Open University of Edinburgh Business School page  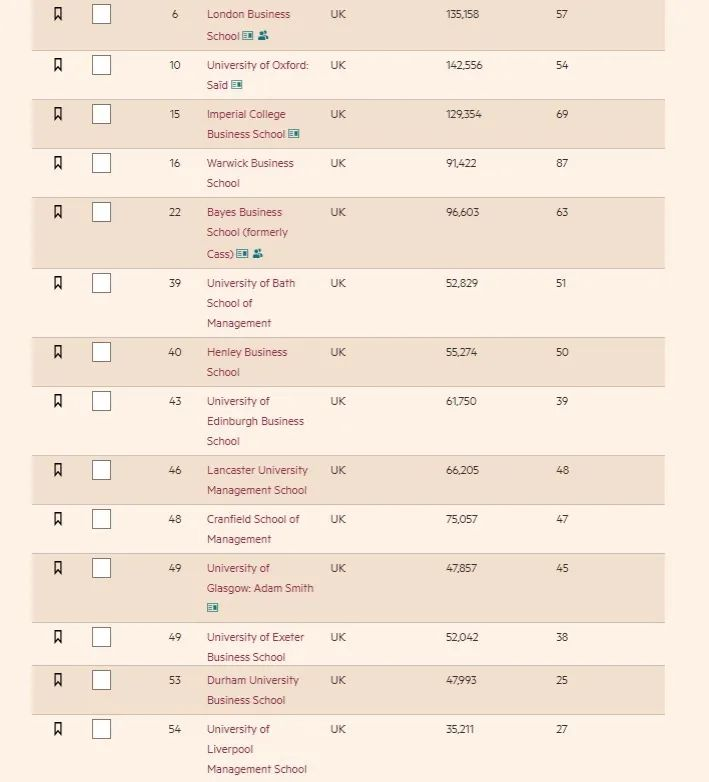click(x=255, y=421)
